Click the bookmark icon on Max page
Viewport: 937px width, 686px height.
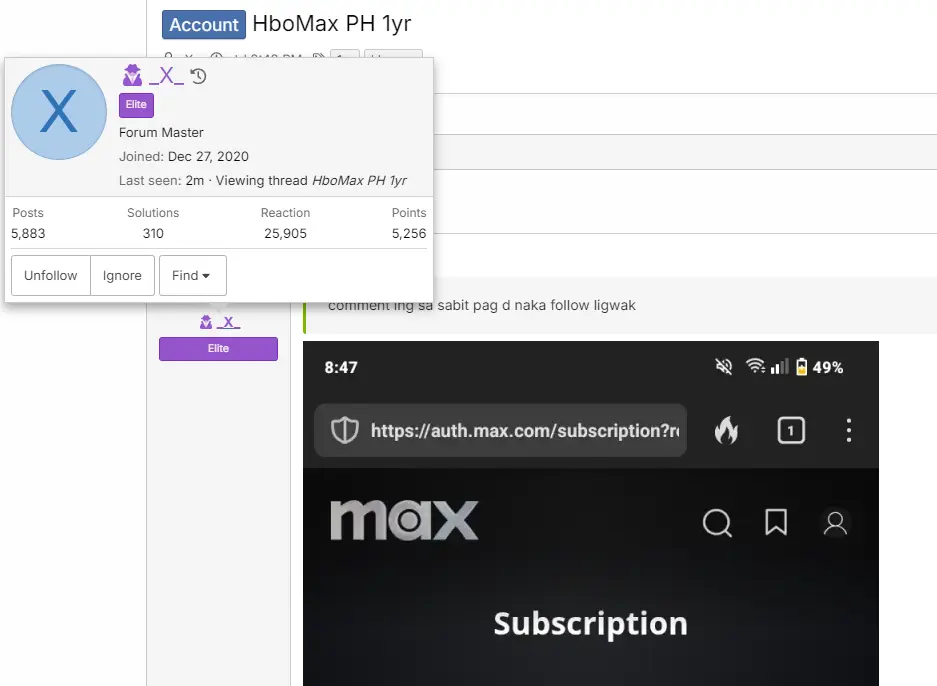(776, 522)
